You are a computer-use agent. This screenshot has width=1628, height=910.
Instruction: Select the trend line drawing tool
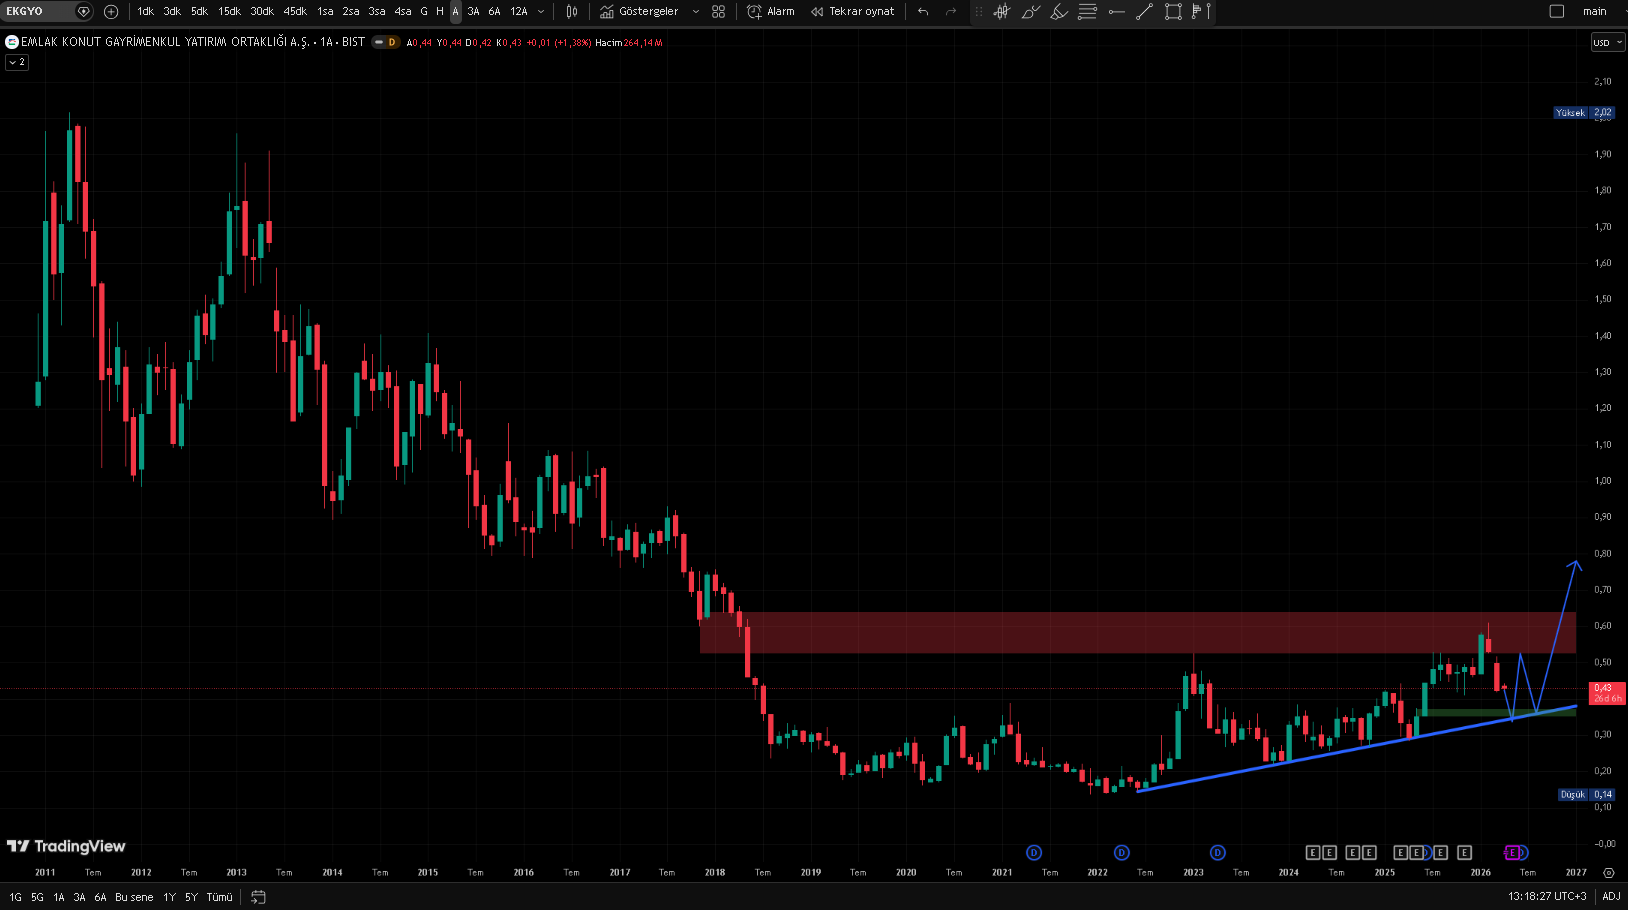pos(1145,12)
